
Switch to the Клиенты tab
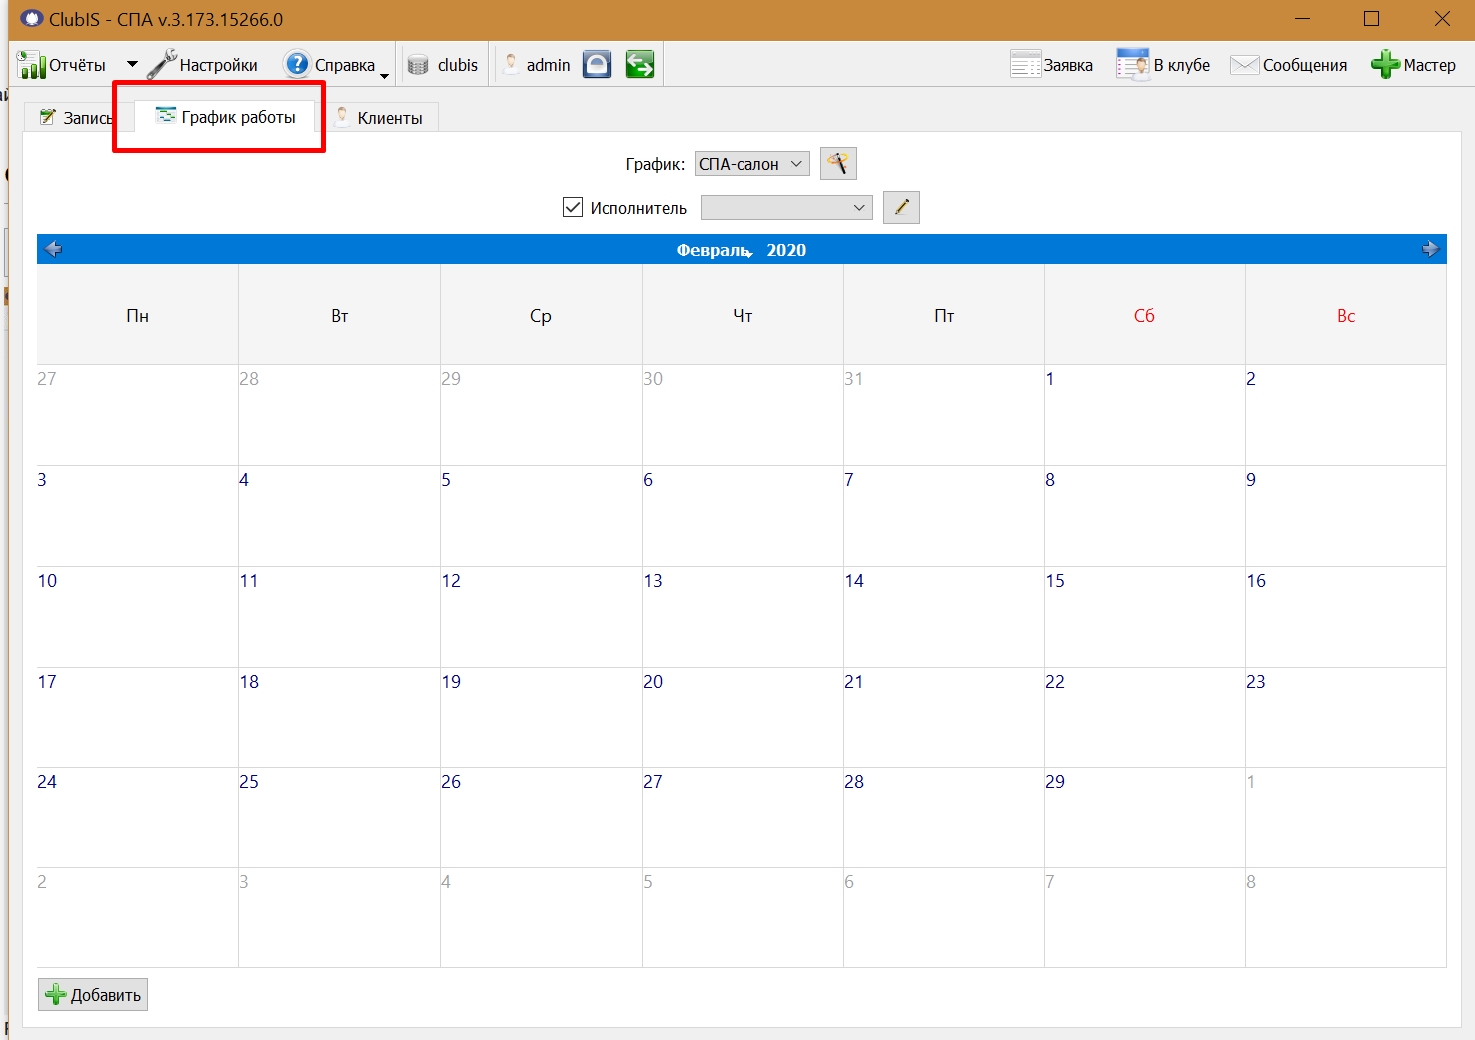[379, 118]
